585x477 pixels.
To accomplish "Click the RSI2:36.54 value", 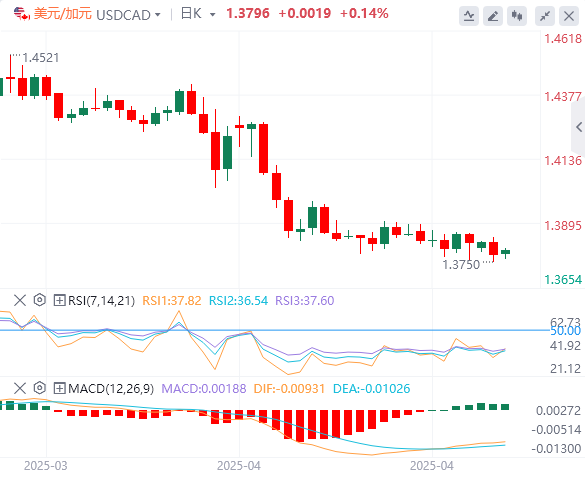I will coord(238,301).
